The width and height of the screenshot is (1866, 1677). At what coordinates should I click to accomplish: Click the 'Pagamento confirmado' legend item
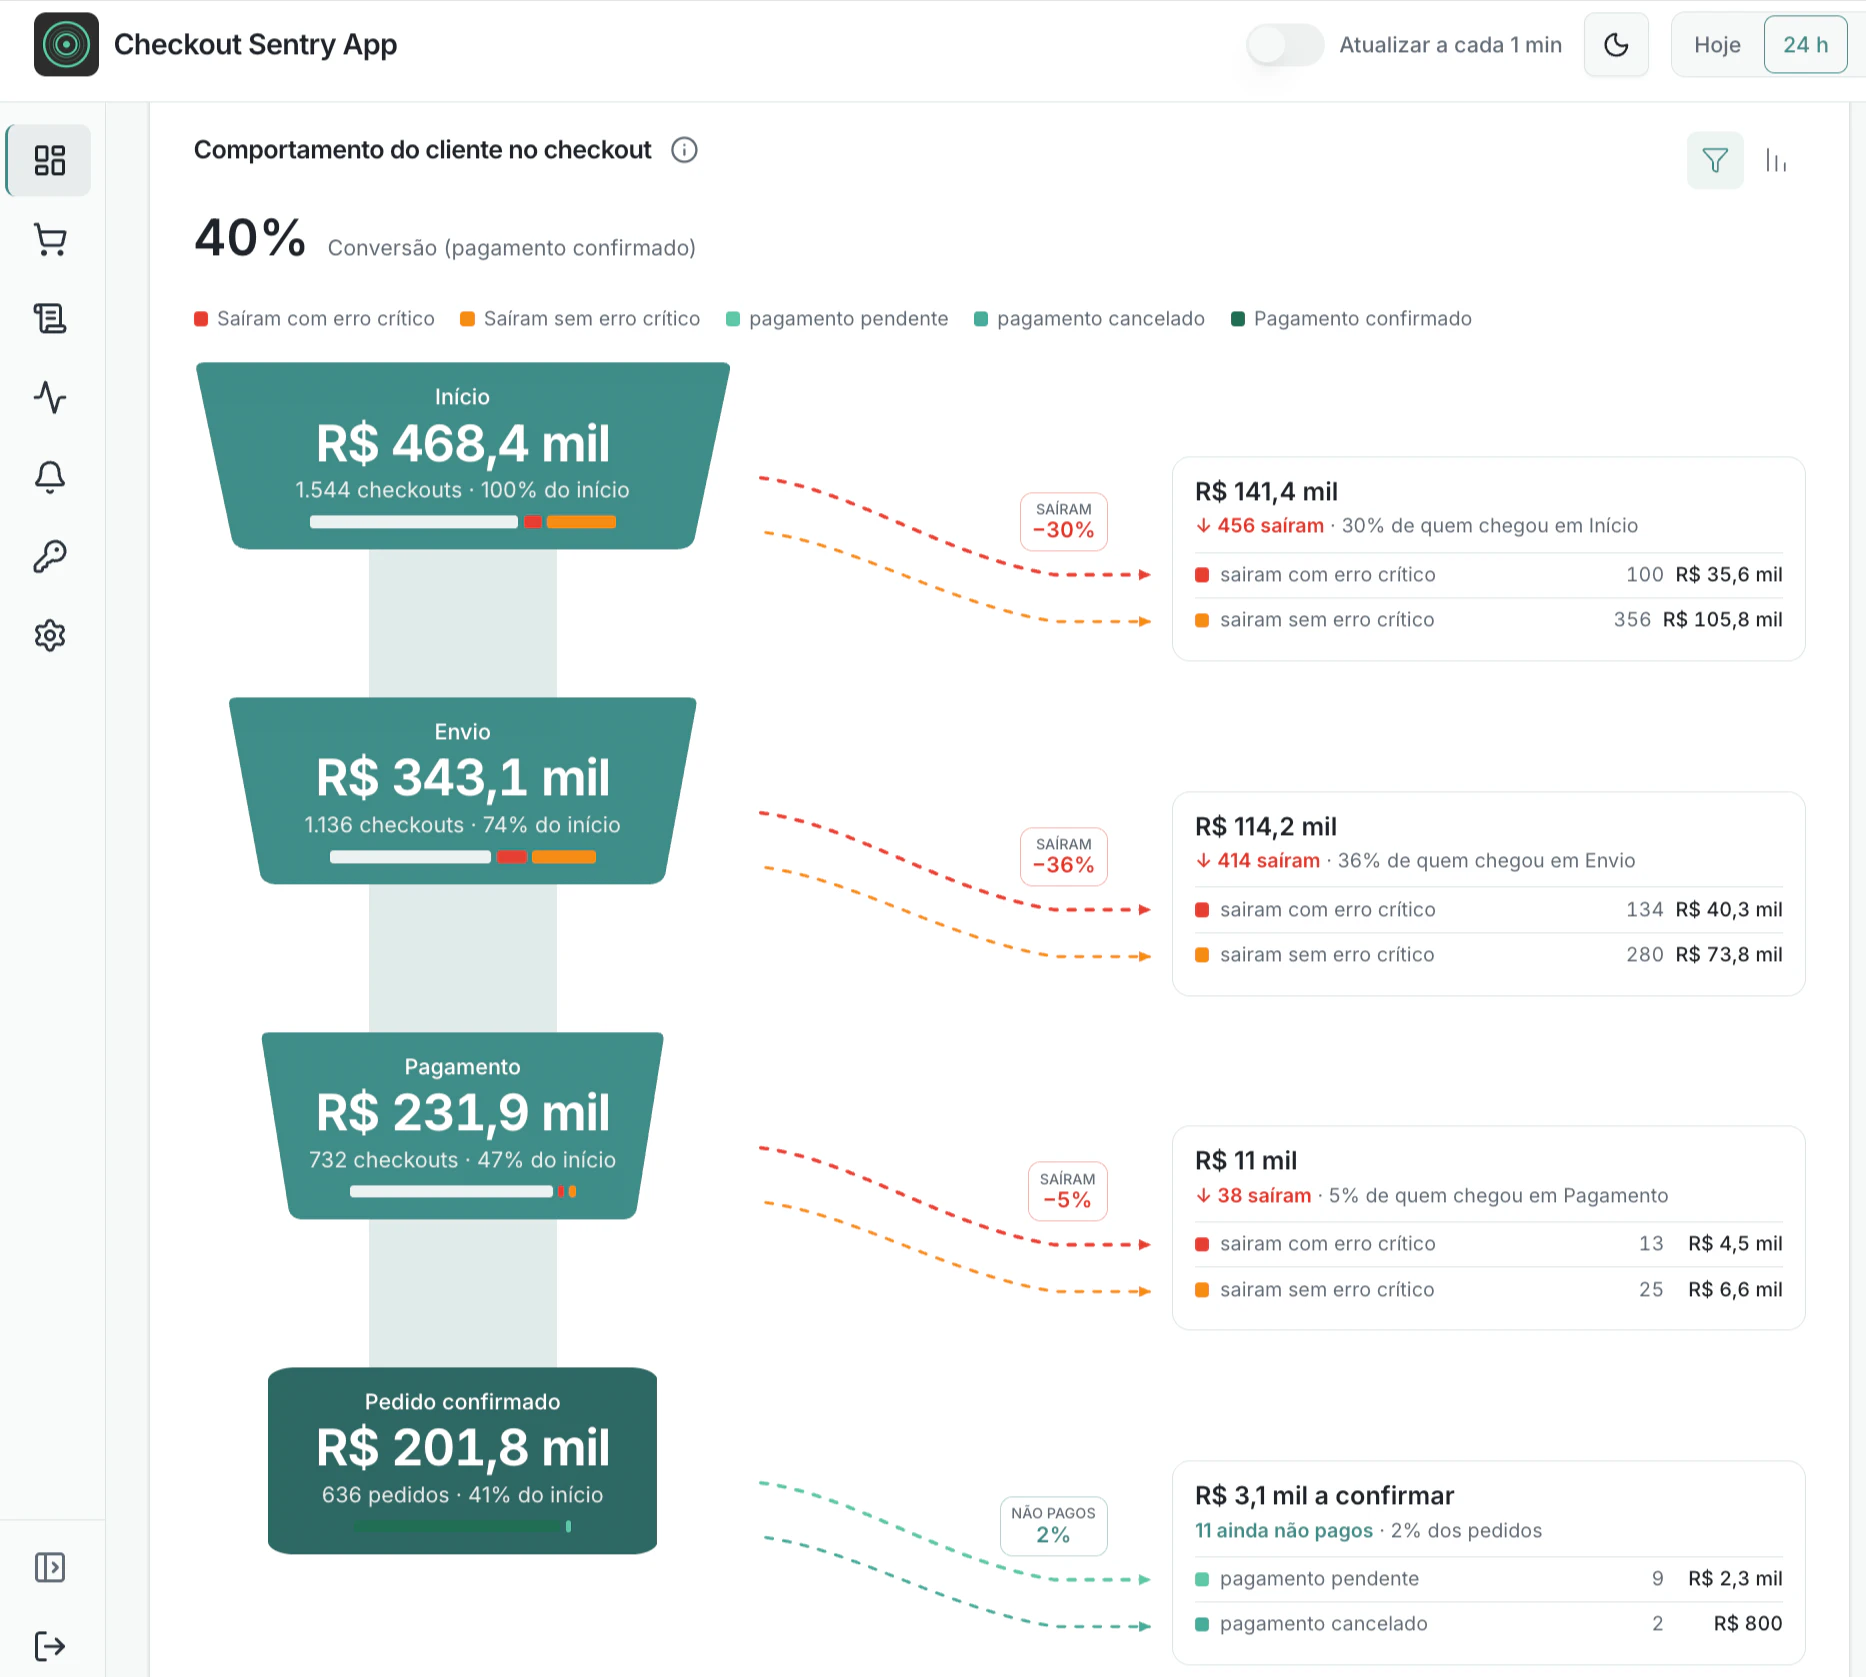pyautogui.click(x=1351, y=319)
